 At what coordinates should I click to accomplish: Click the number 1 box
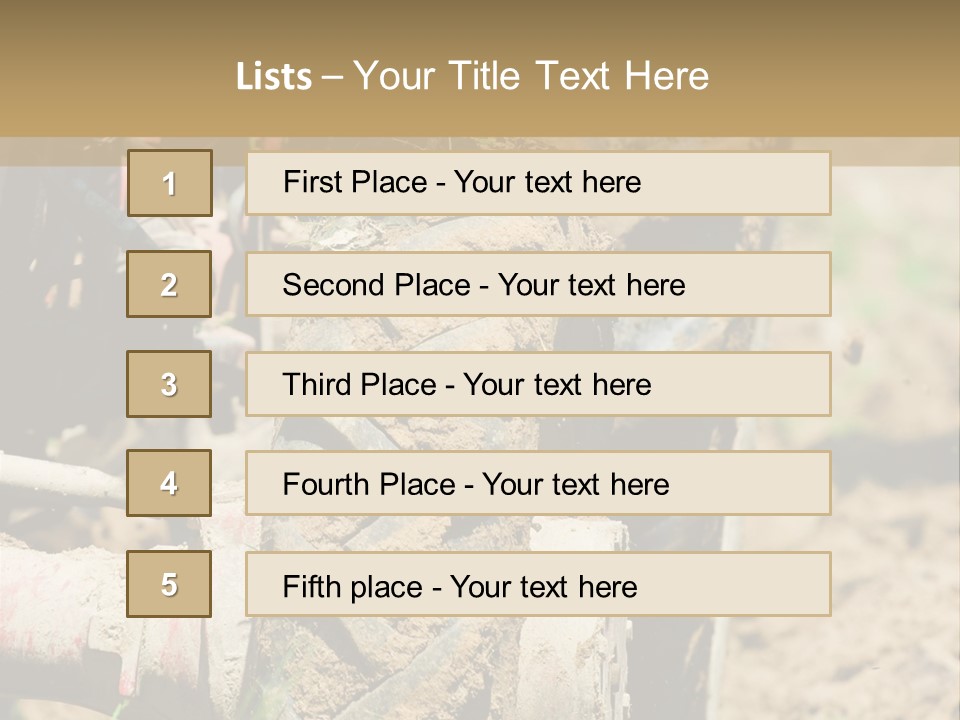click(x=169, y=183)
